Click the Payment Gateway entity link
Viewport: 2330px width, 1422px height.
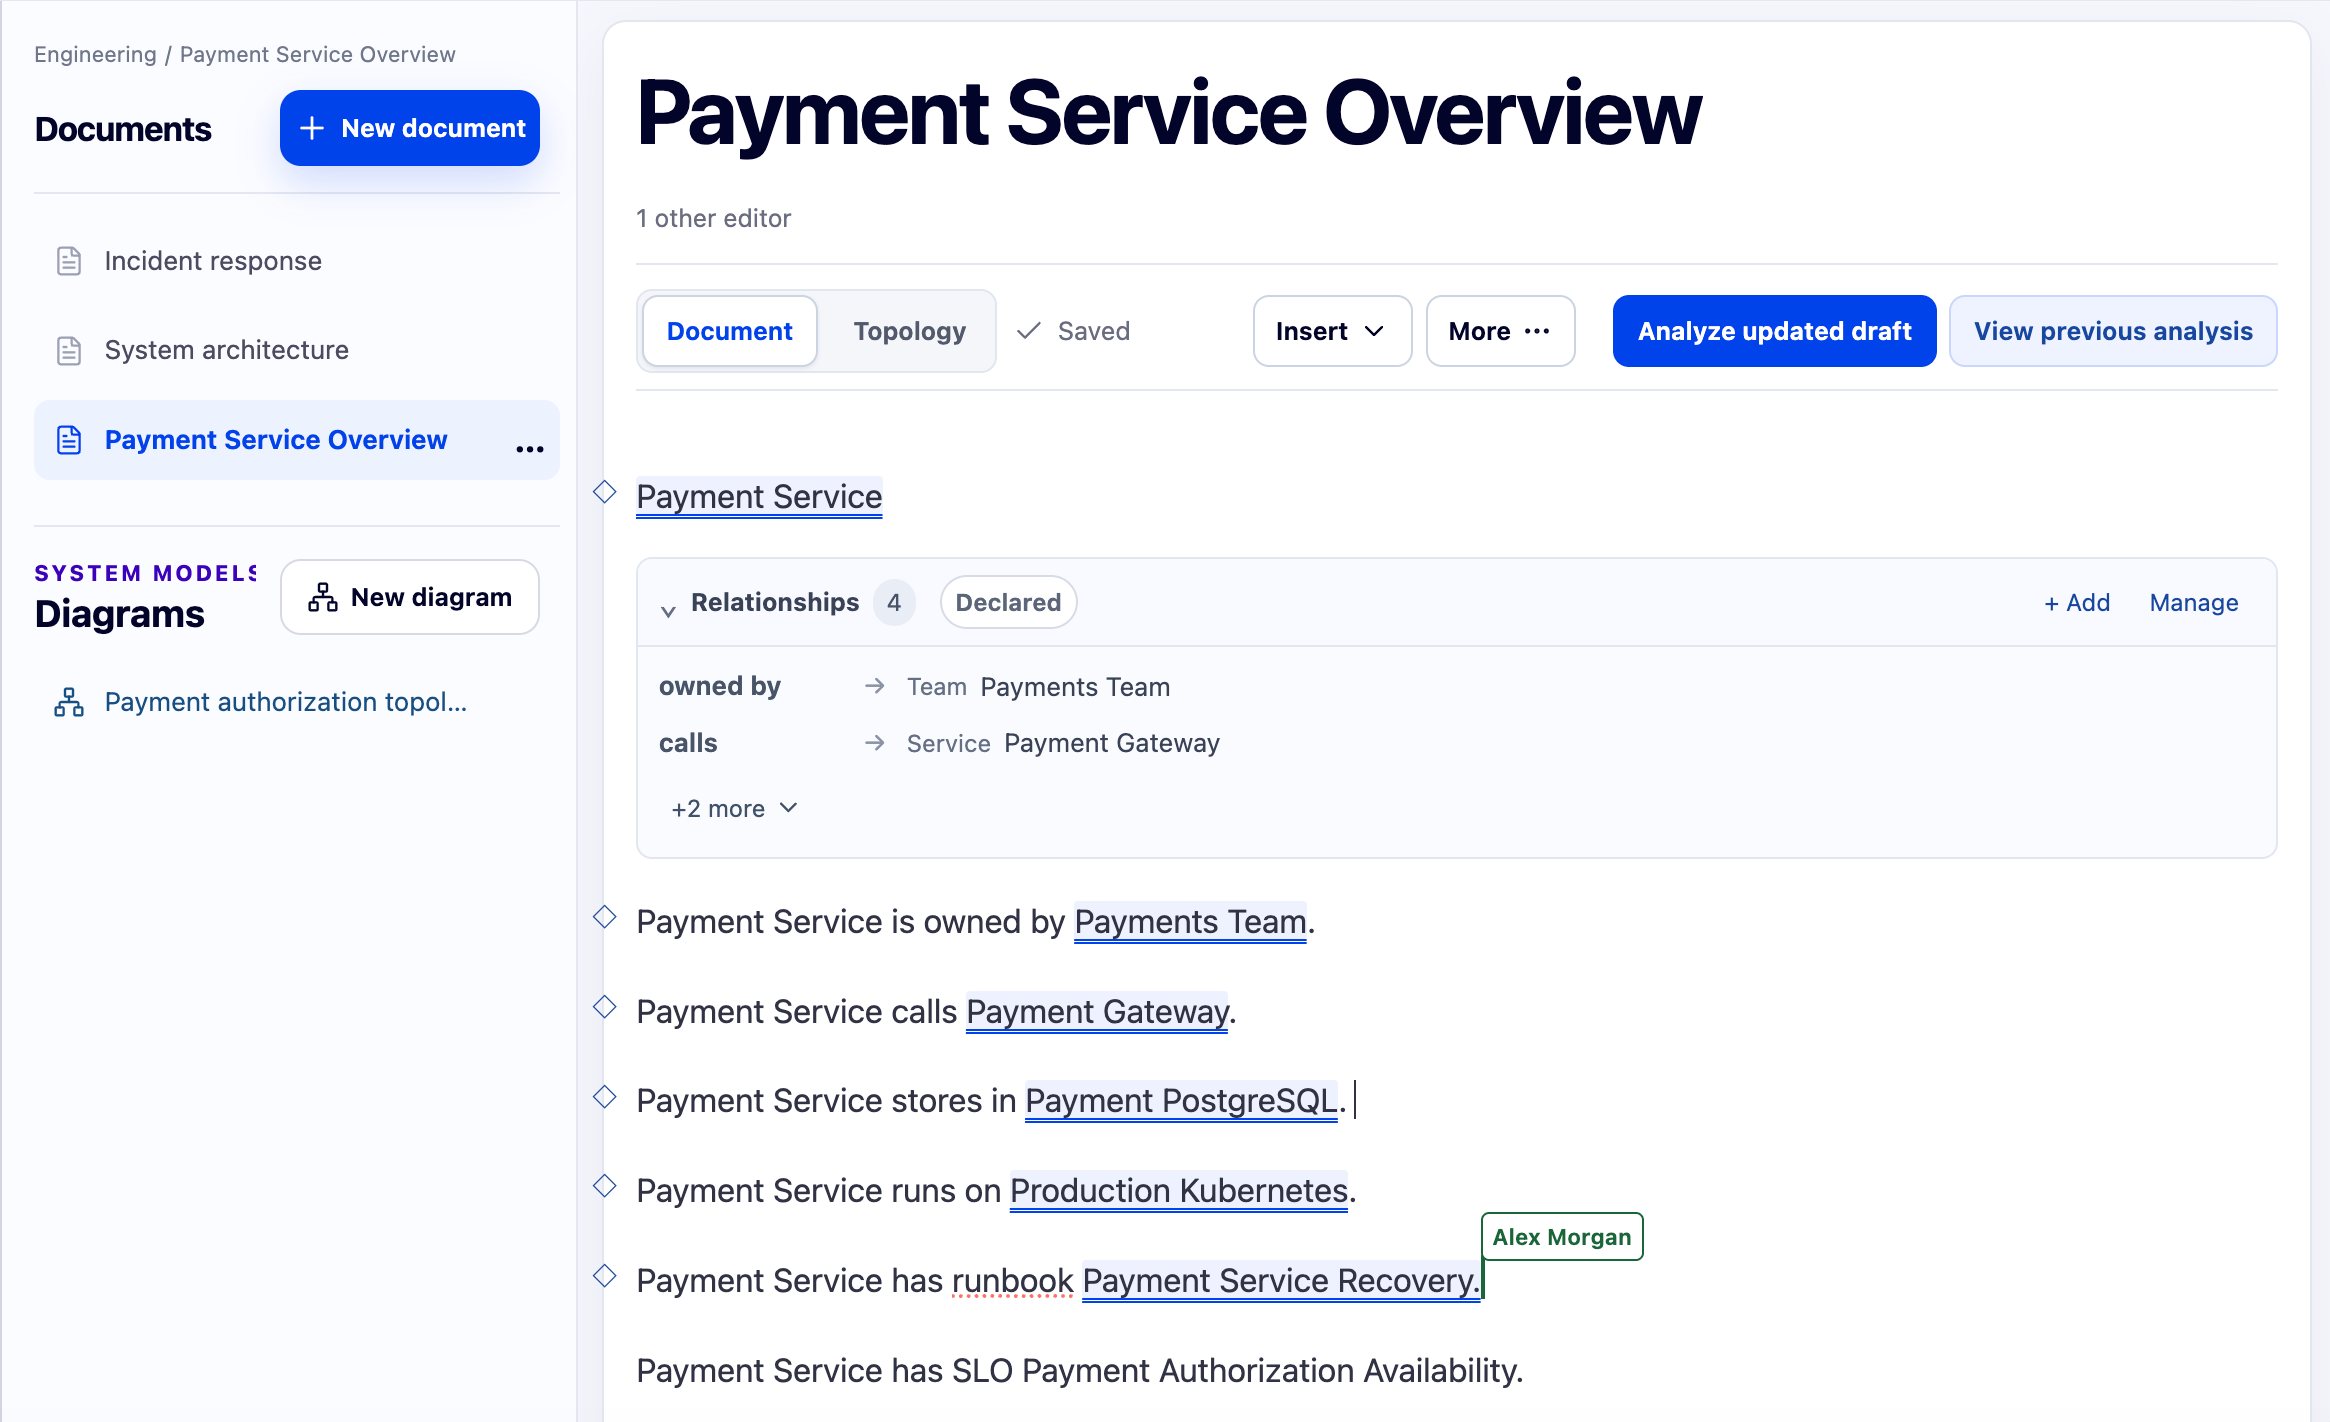coord(1097,1012)
